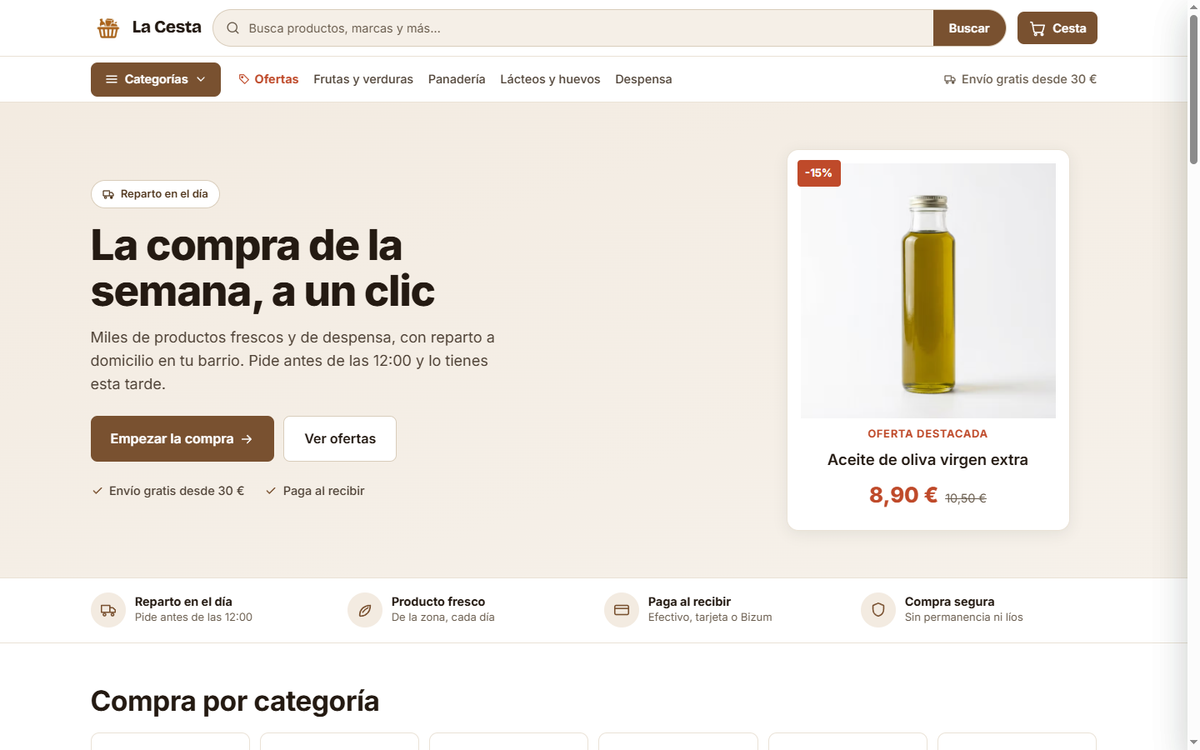Viewport: 1200px width, 750px height.
Task: Click Pide antes de las 12:00 text
Action: 194,618
